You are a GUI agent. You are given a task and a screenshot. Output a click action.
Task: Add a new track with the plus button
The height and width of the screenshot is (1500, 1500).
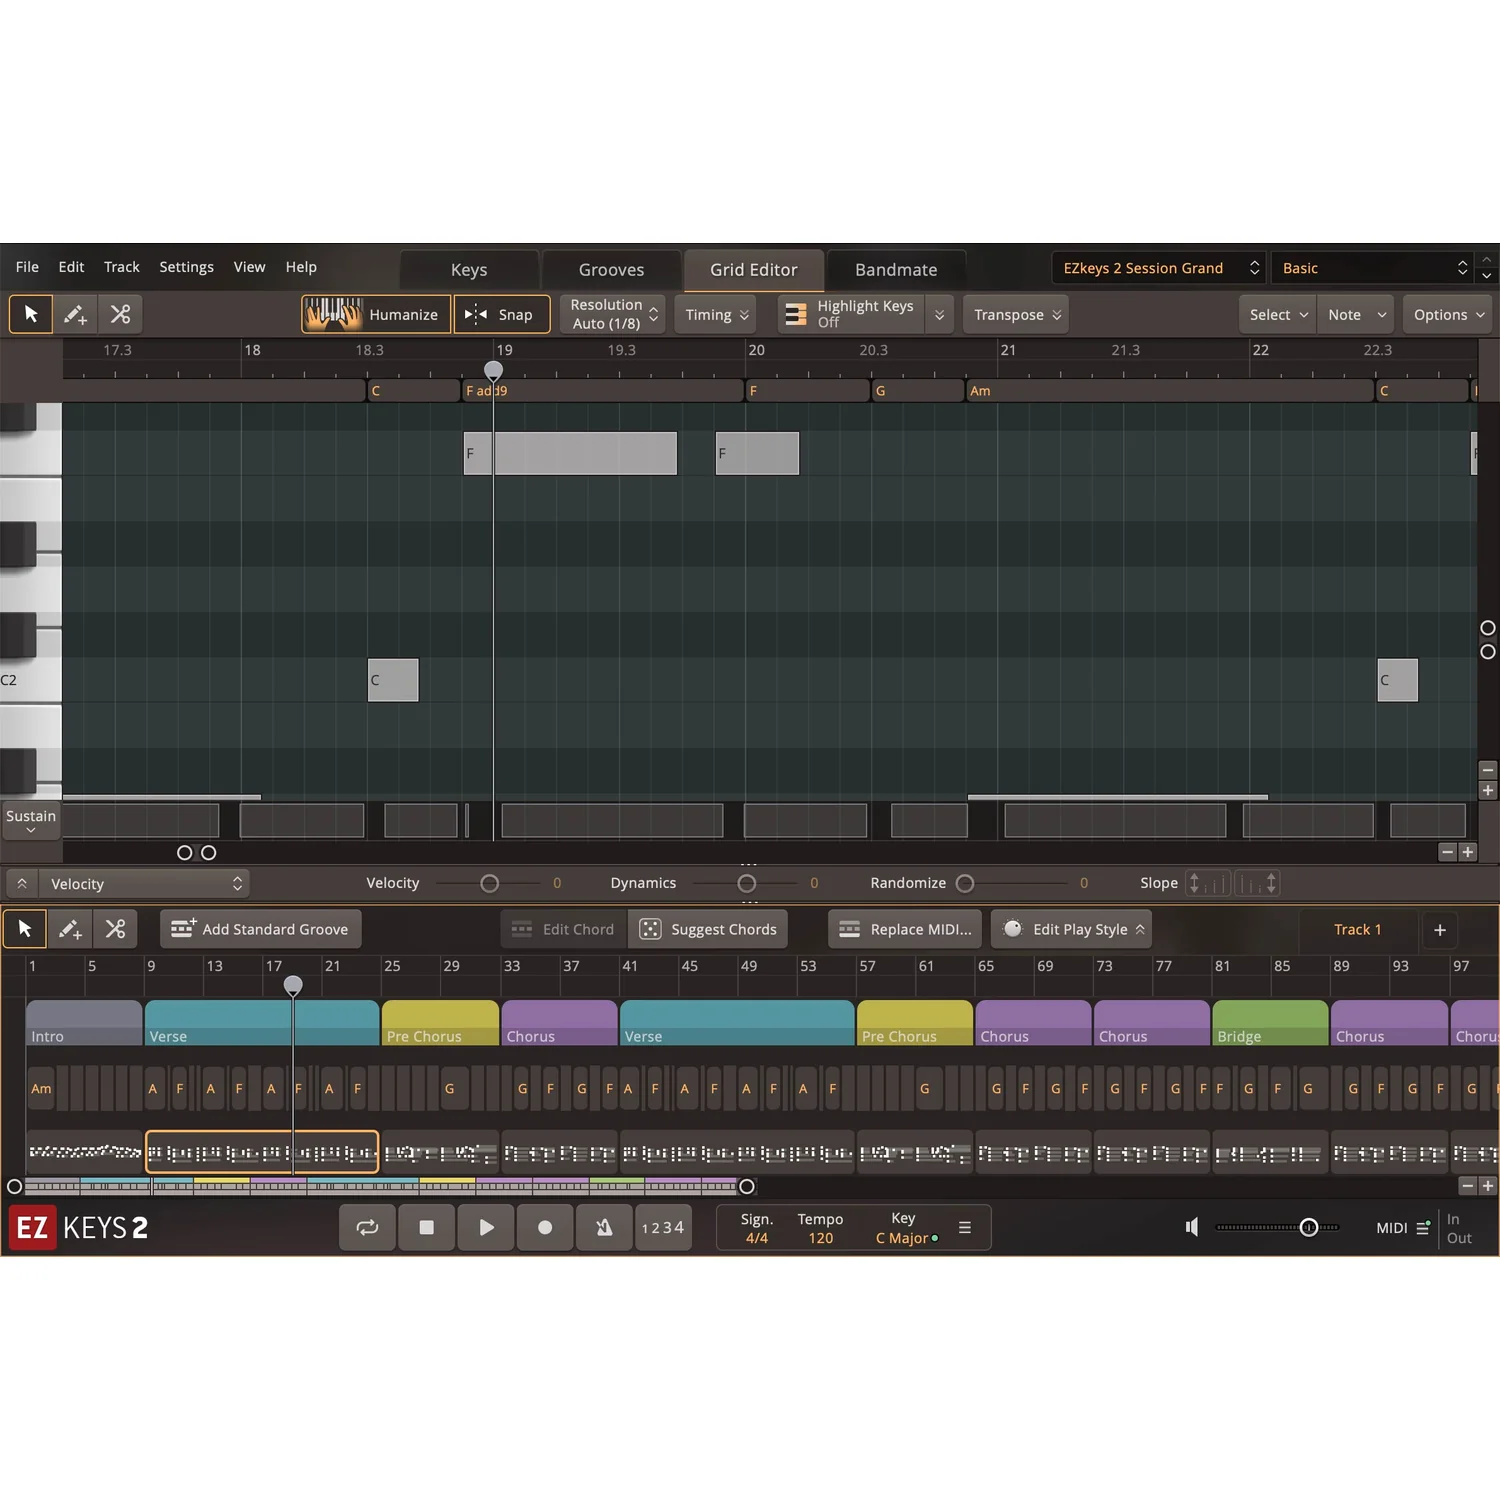click(1440, 930)
